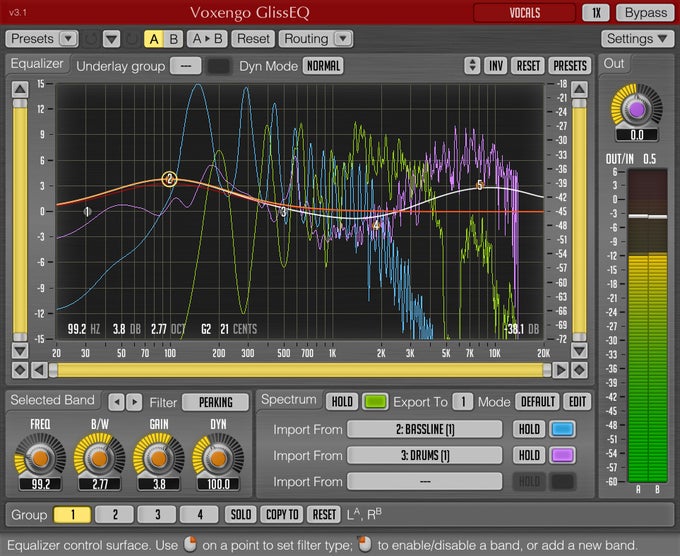Screen dimensions: 680x556
Task: Click the COPY TO button
Action: click(x=281, y=514)
